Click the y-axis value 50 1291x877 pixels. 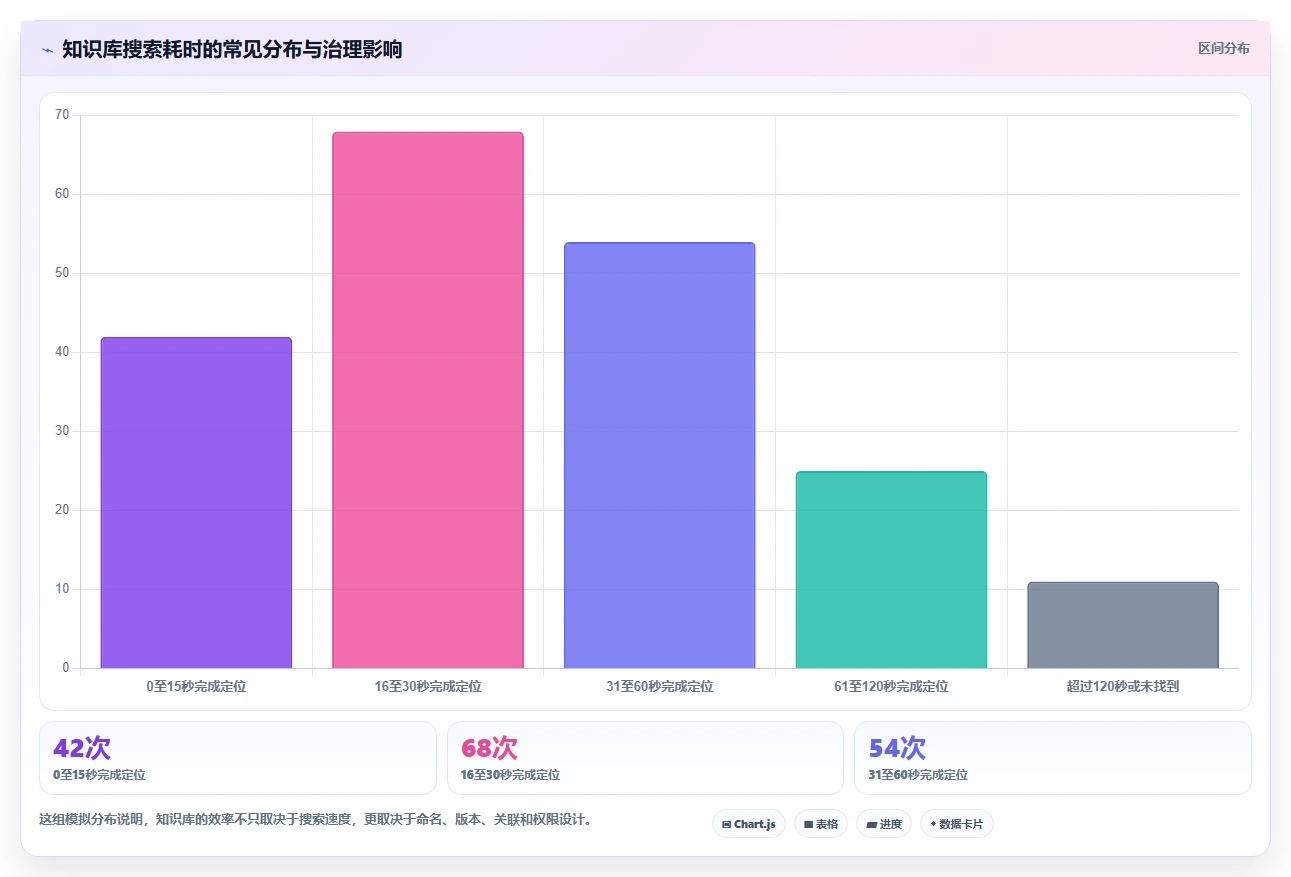tap(62, 273)
